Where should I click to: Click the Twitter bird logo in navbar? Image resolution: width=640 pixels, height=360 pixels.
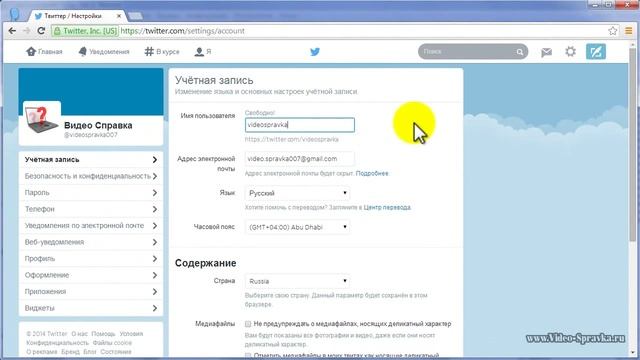point(315,52)
